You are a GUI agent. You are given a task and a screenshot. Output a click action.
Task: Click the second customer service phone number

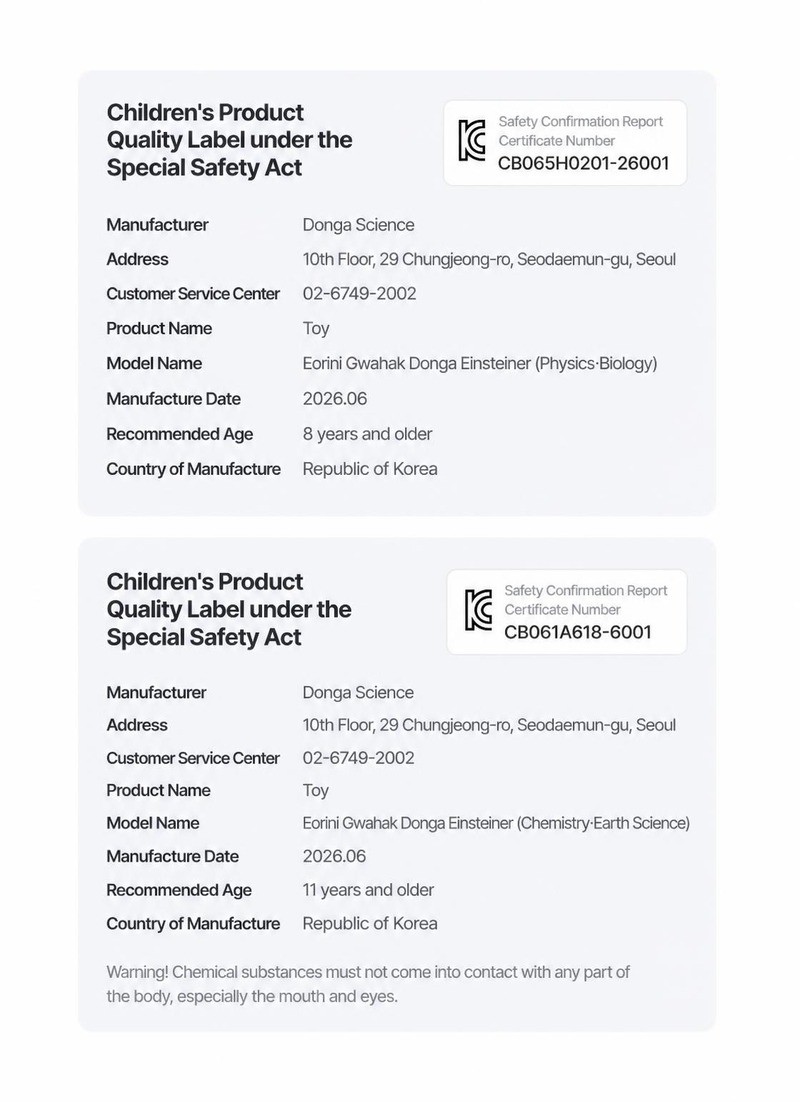[x=359, y=758]
